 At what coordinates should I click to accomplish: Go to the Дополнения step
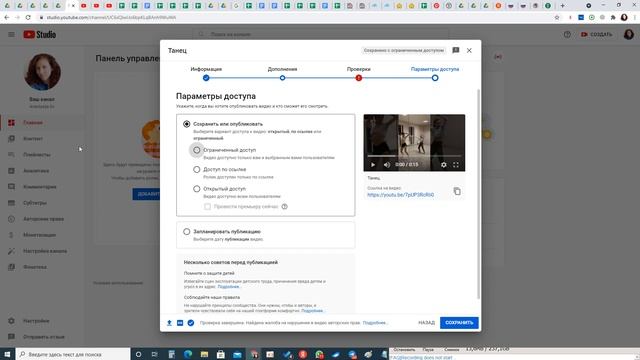(x=282, y=73)
